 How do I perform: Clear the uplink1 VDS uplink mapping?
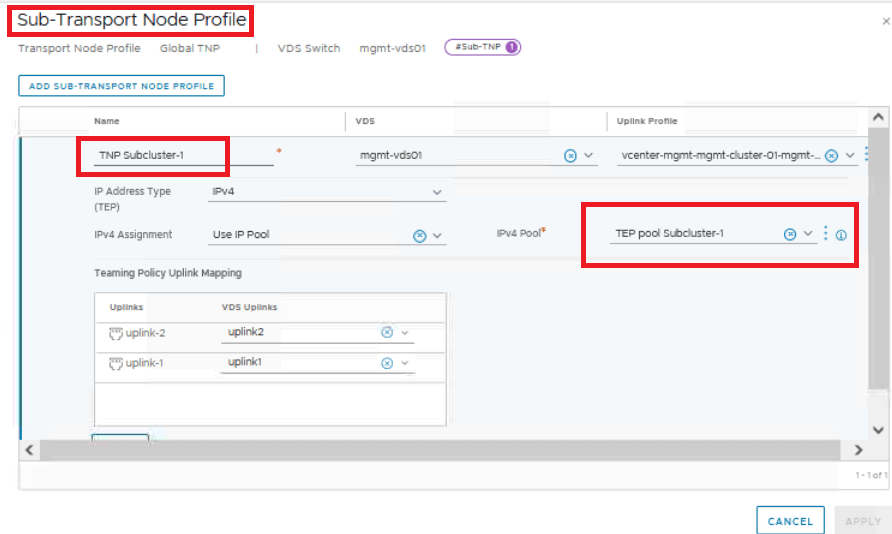(387, 363)
